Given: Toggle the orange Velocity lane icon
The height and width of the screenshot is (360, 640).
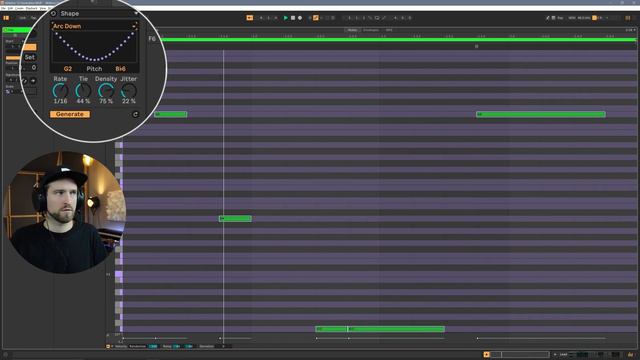Looking at the screenshot, I should (108, 347).
